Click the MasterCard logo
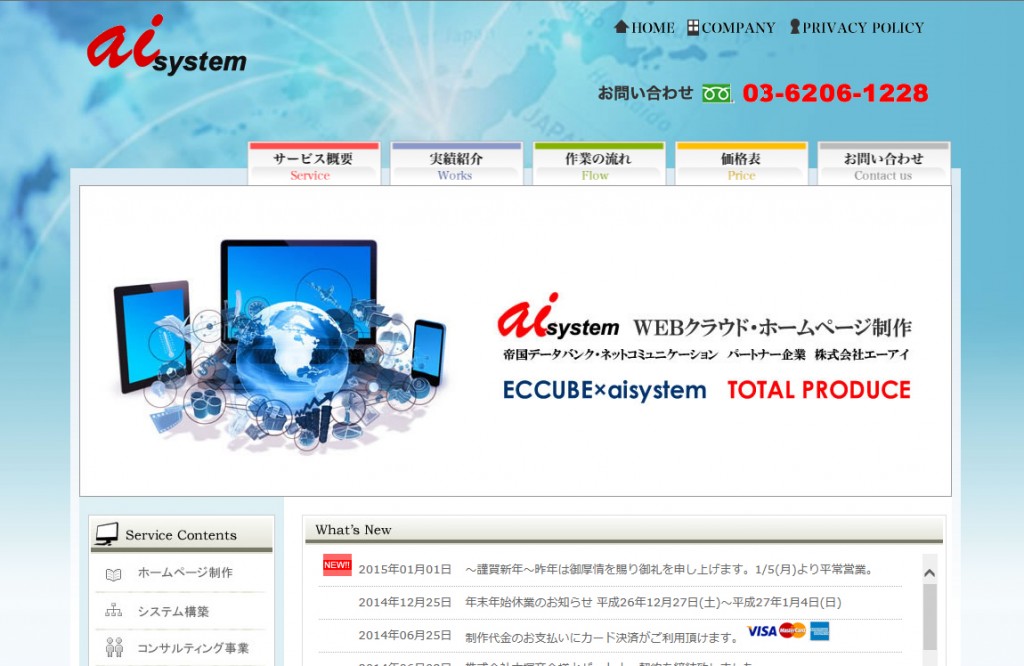 pyautogui.click(x=793, y=631)
